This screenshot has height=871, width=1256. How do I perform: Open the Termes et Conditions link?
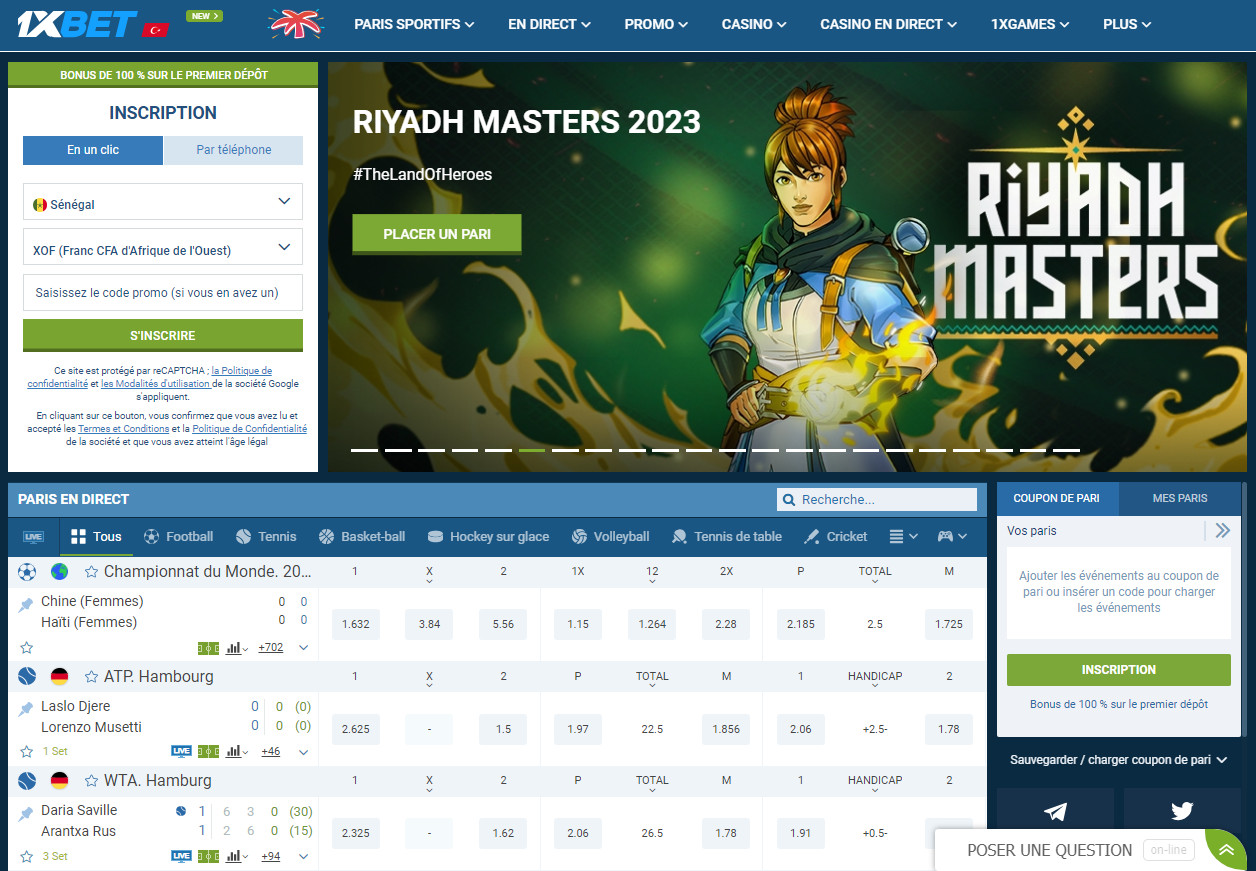[123, 429]
